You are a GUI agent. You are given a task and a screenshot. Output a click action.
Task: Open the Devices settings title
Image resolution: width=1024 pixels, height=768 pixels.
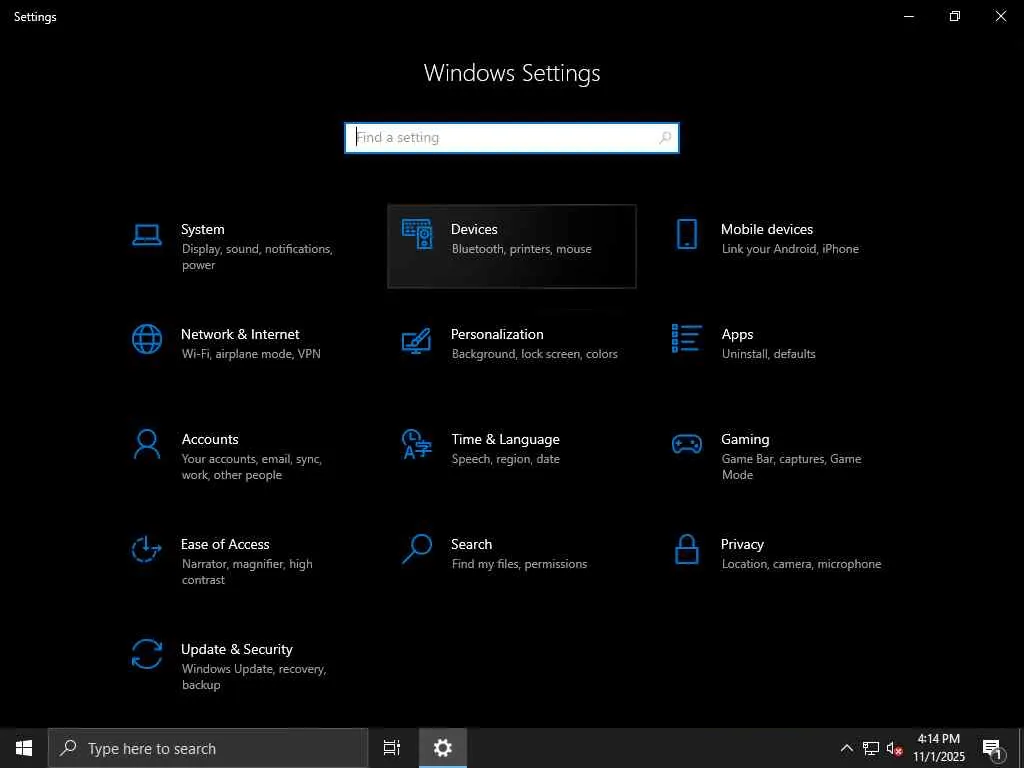point(474,229)
